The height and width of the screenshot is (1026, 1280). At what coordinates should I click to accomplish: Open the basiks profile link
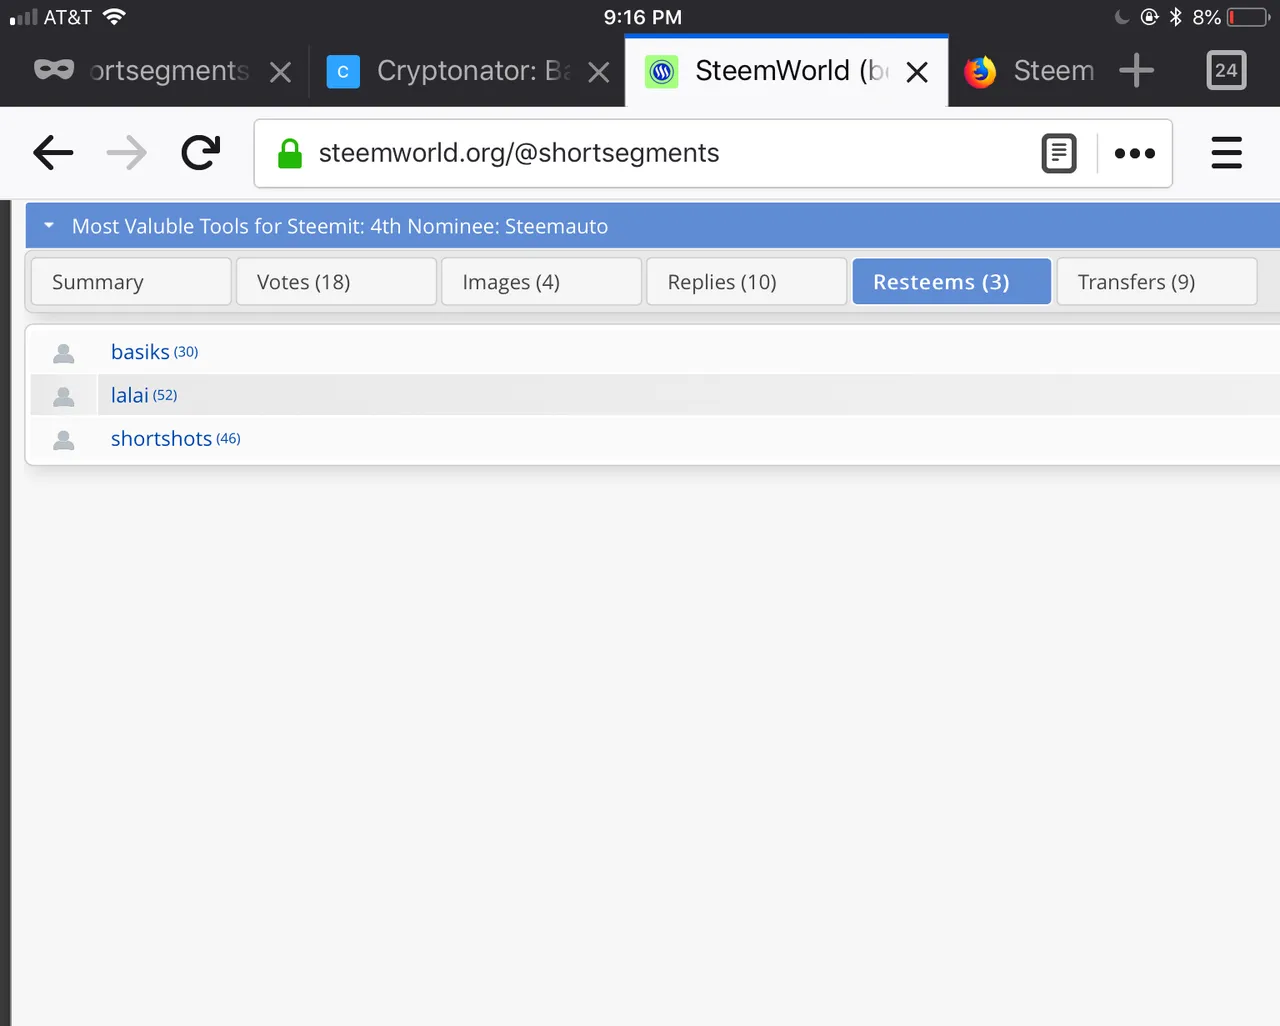tap(140, 352)
